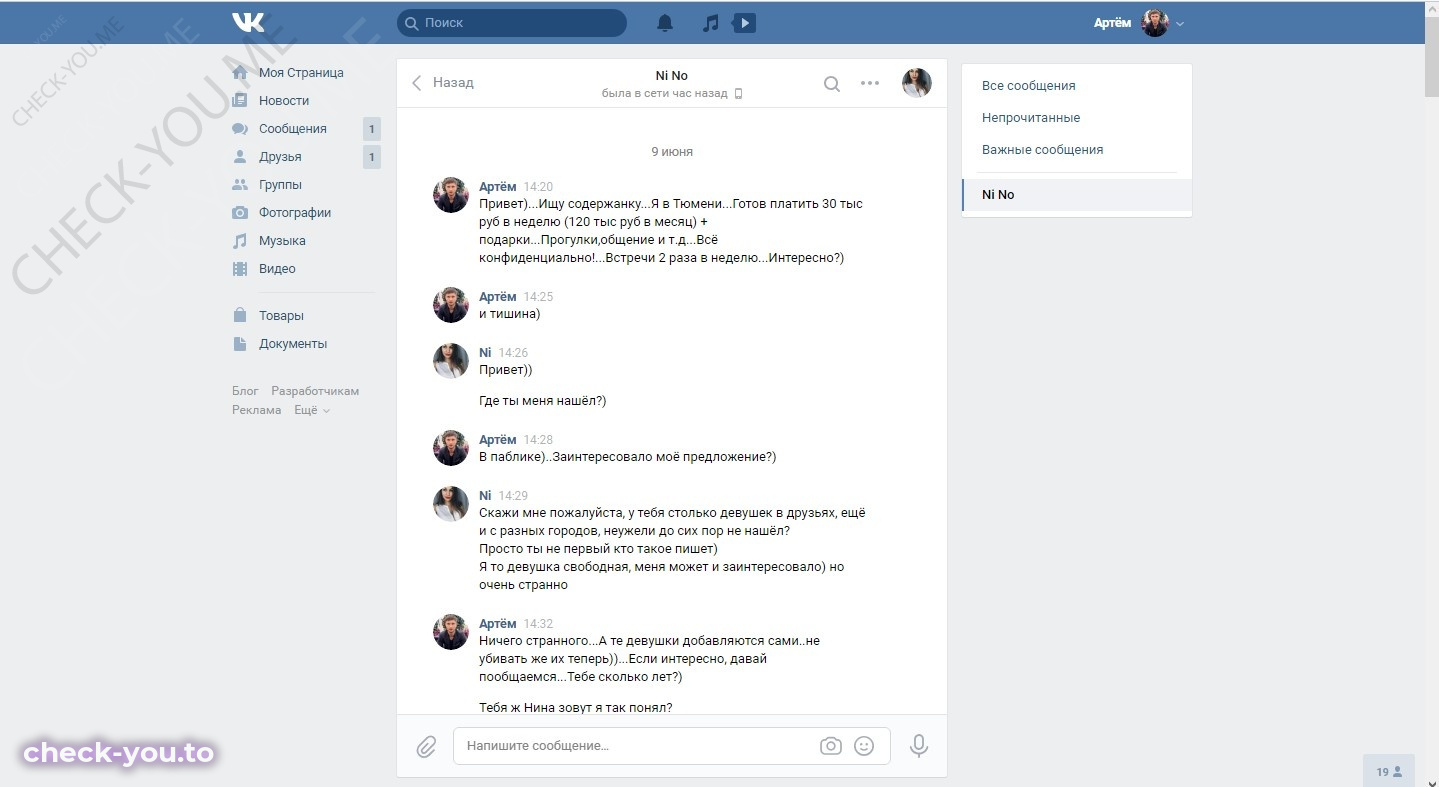Click the chat bubble icon beside Сообщения
The width and height of the screenshot is (1439, 787).
240,129
